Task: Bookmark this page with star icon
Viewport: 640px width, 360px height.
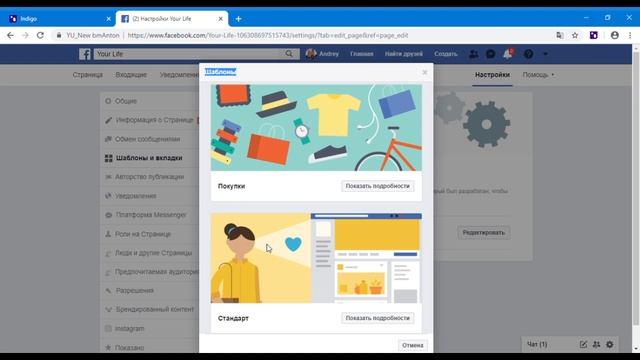Action: [575, 36]
